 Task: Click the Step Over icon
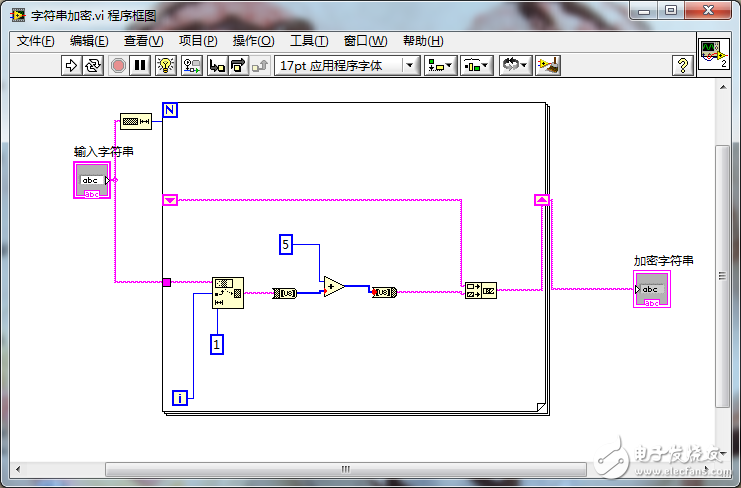[238, 65]
